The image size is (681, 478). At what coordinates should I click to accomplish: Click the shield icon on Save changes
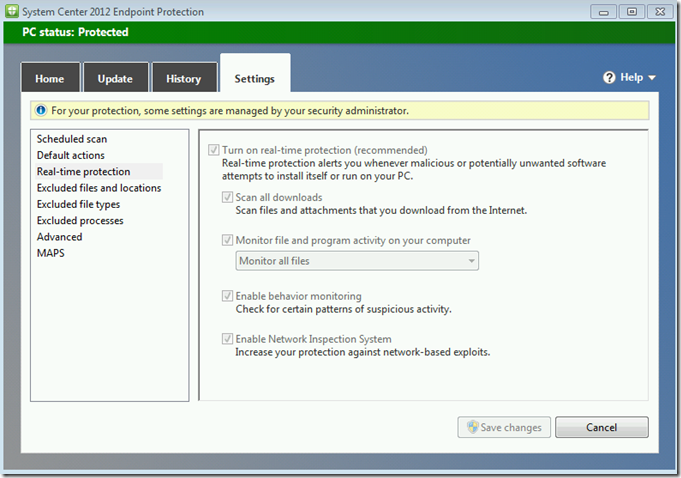click(x=473, y=427)
